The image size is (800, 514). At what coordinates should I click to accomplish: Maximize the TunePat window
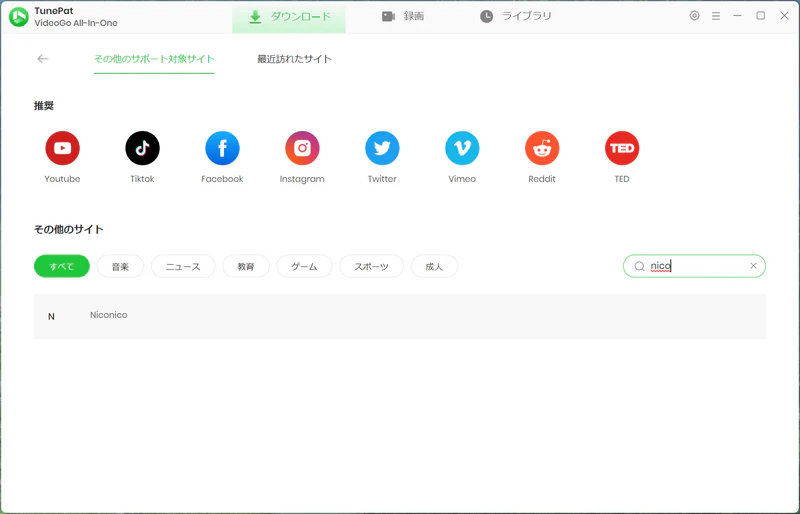pyautogui.click(x=761, y=16)
